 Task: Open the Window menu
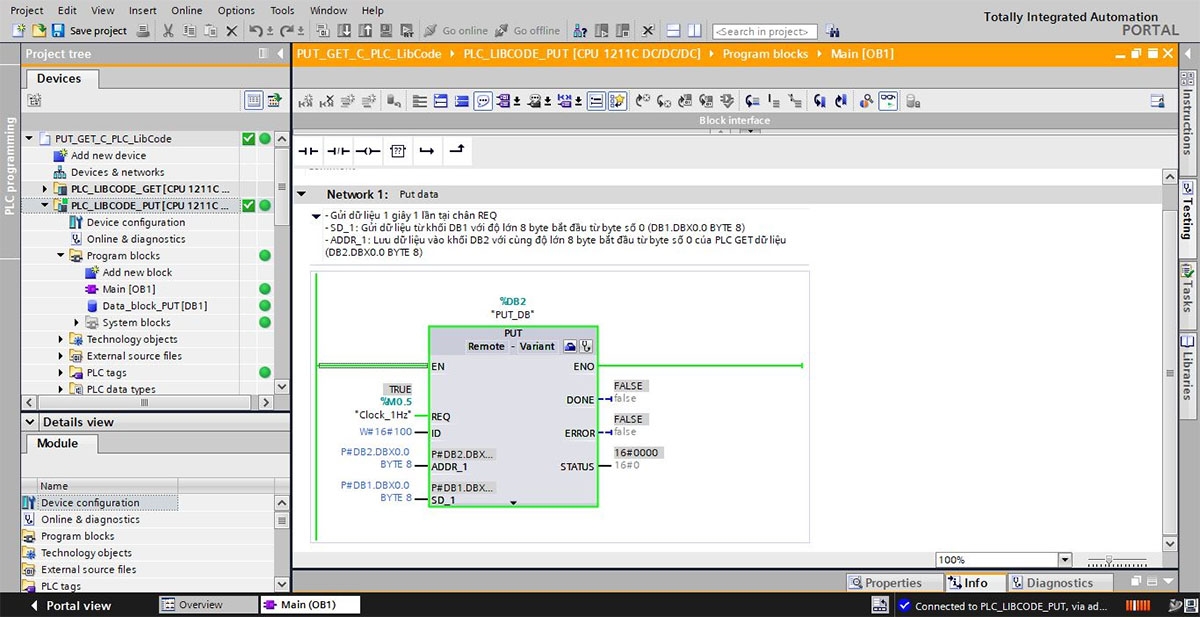click(x=328, y=10)
